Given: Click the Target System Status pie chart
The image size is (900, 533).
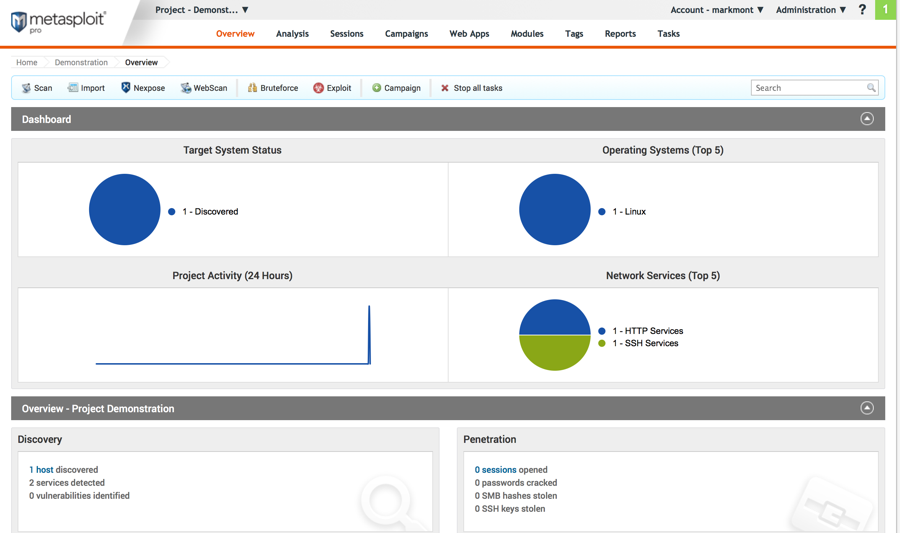Looking at the screenshot, I should click(x=125, y=209).
